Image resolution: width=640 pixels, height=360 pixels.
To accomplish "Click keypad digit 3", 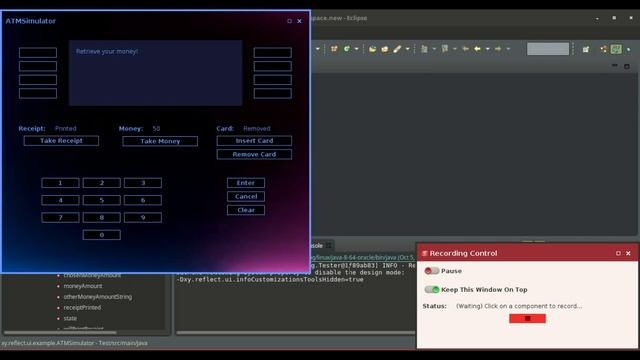I will coord(143,183).
